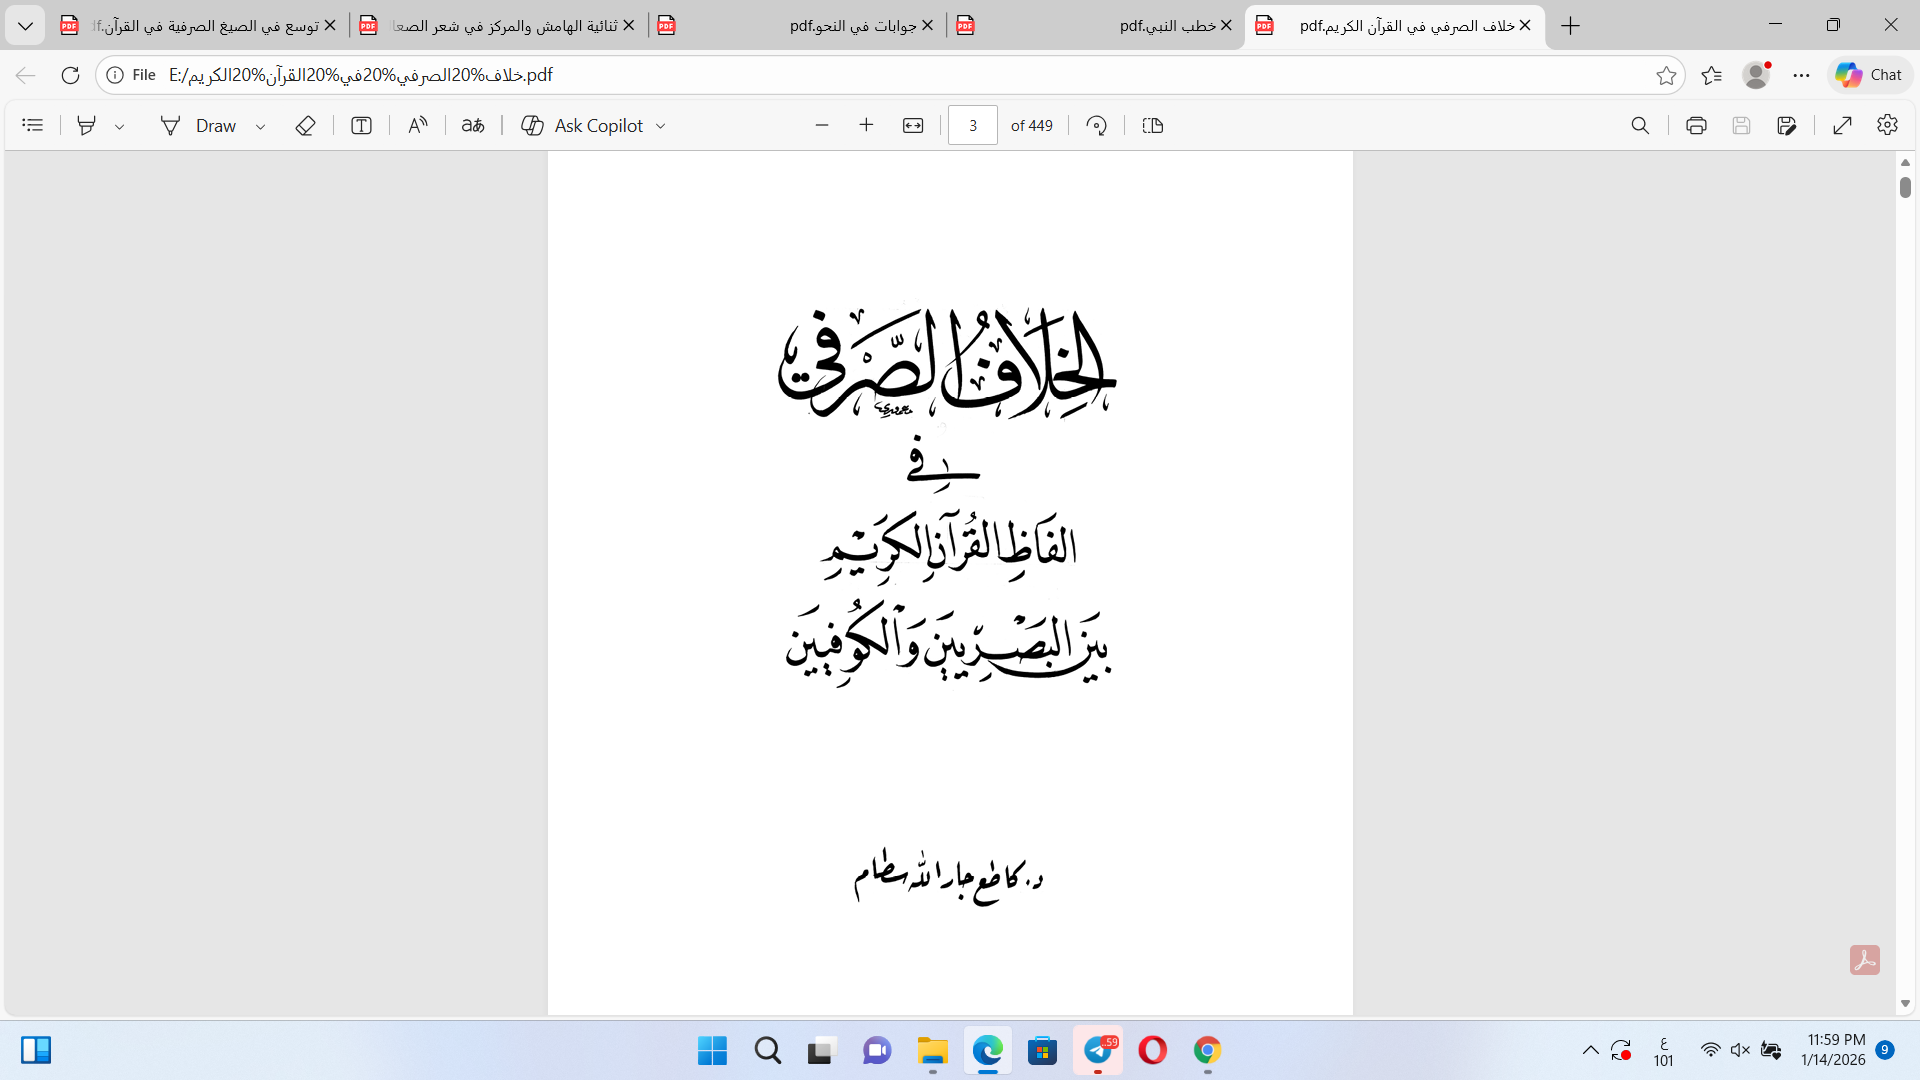Zoom in the PDF page
Viewport: 1920px width, 1080px height.
pyautogui.click(x=866, y=125)
